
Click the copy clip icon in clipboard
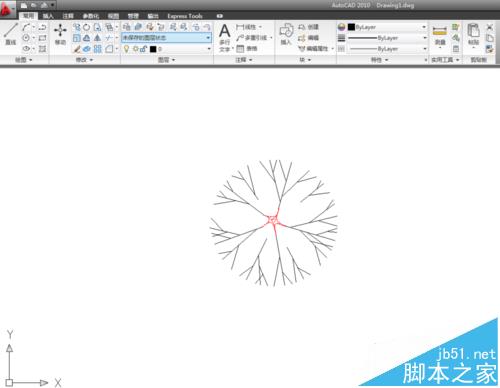489,38
